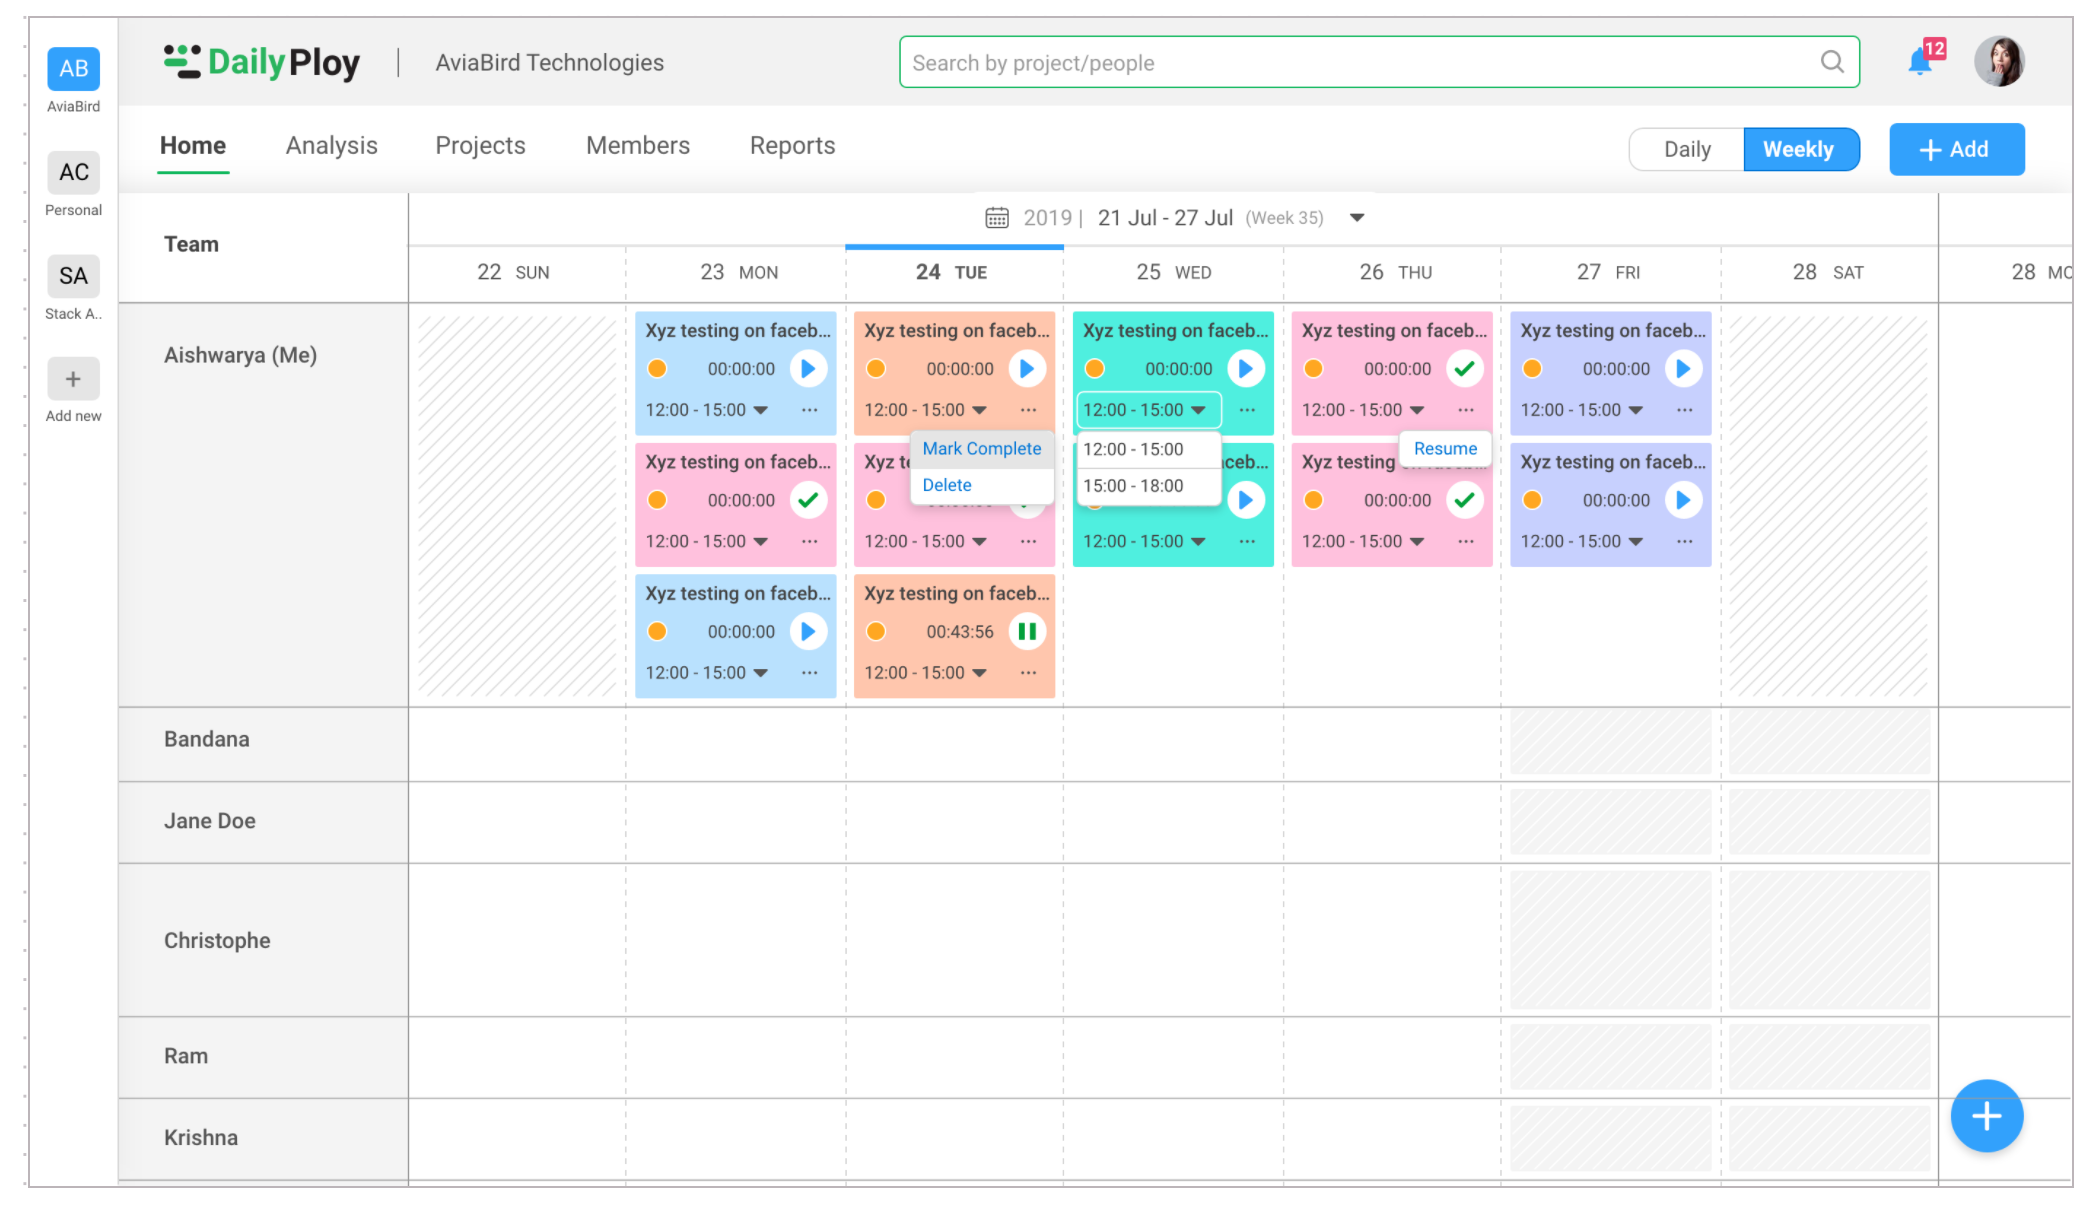
Task: Expand time dropdown on Monday's first task
Action: (x=761, y=410)
